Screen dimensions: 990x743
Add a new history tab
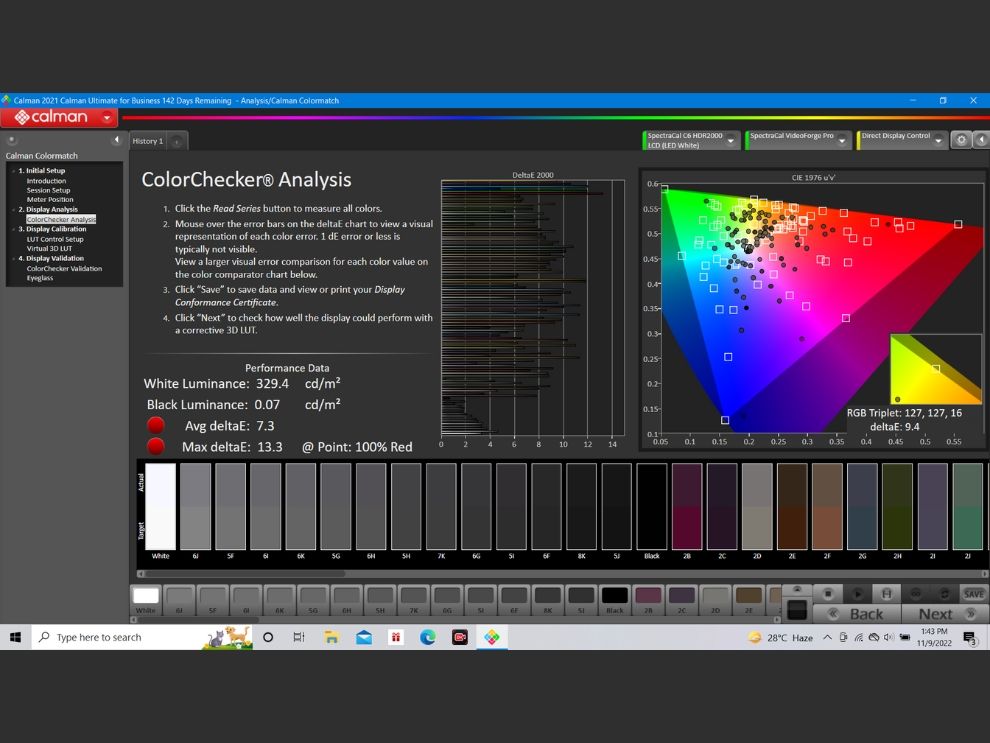coord(177,141)
